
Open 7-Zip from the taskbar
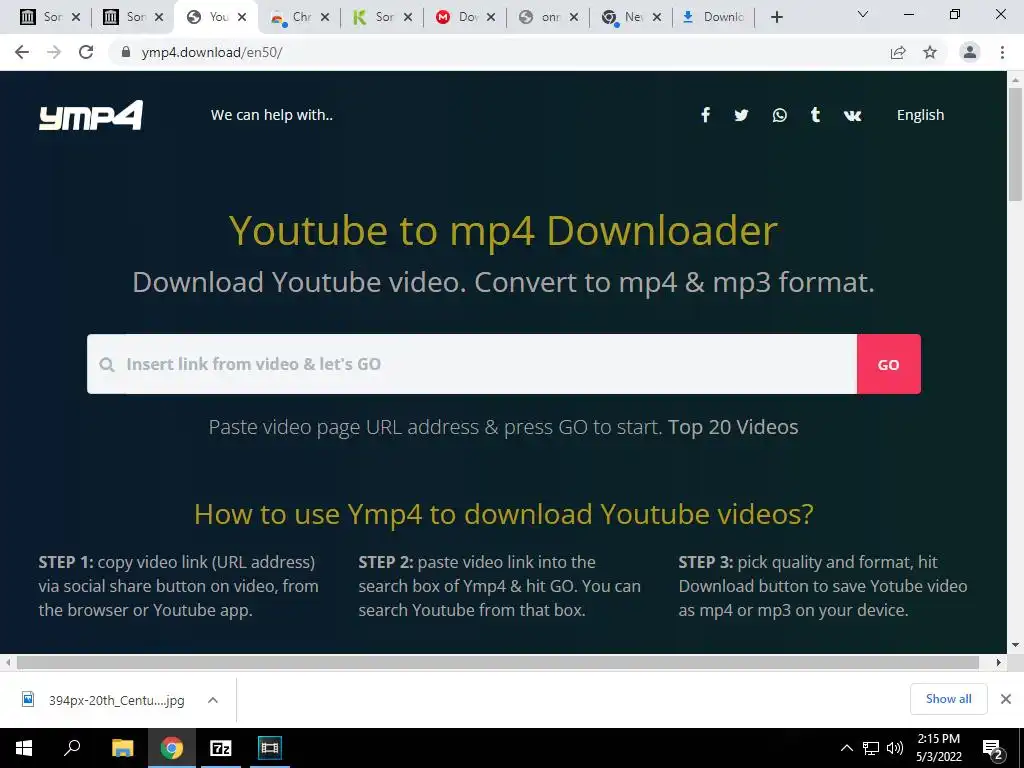[221, 748]
